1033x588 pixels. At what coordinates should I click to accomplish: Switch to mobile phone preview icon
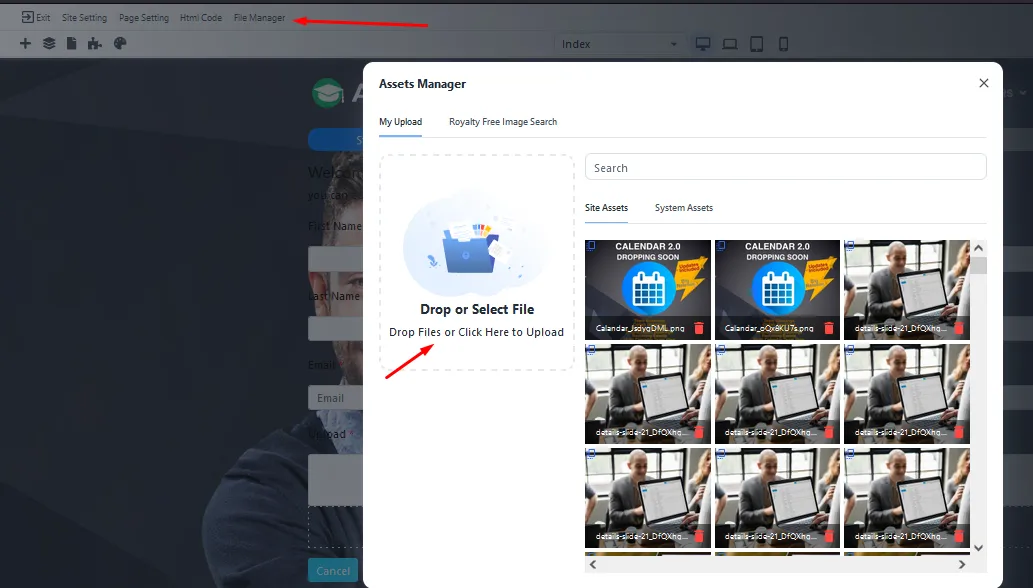tap(783, 44)
